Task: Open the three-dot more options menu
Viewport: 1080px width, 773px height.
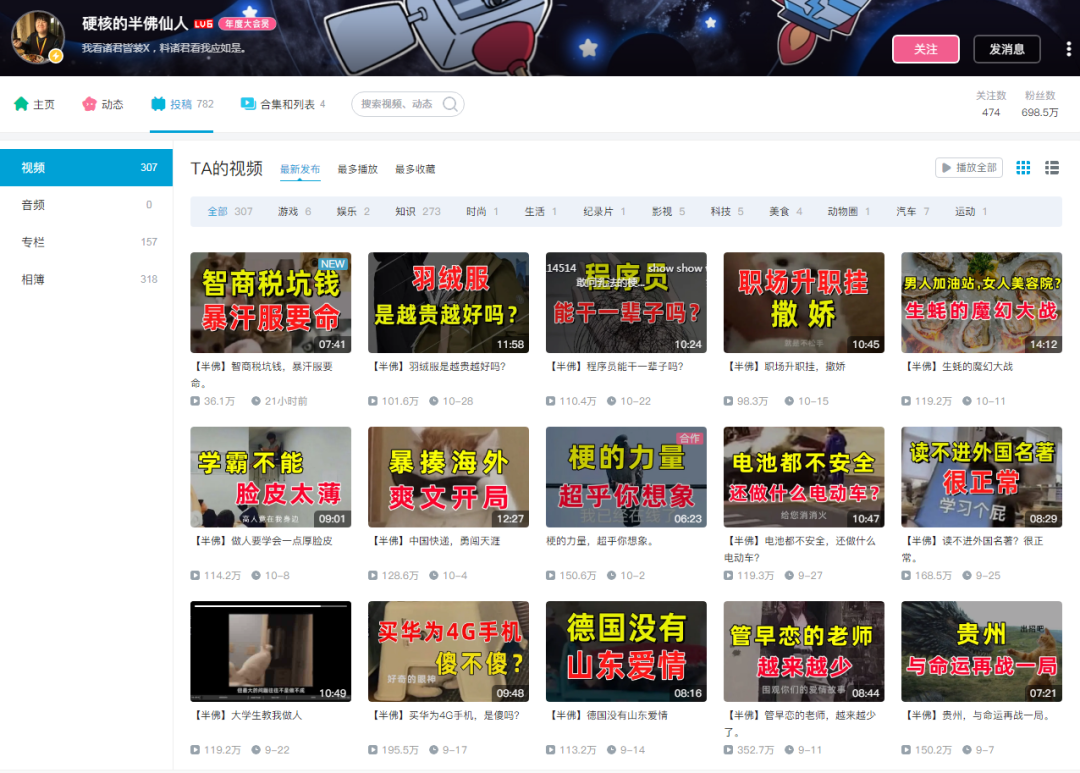Action: point(1068,49)
